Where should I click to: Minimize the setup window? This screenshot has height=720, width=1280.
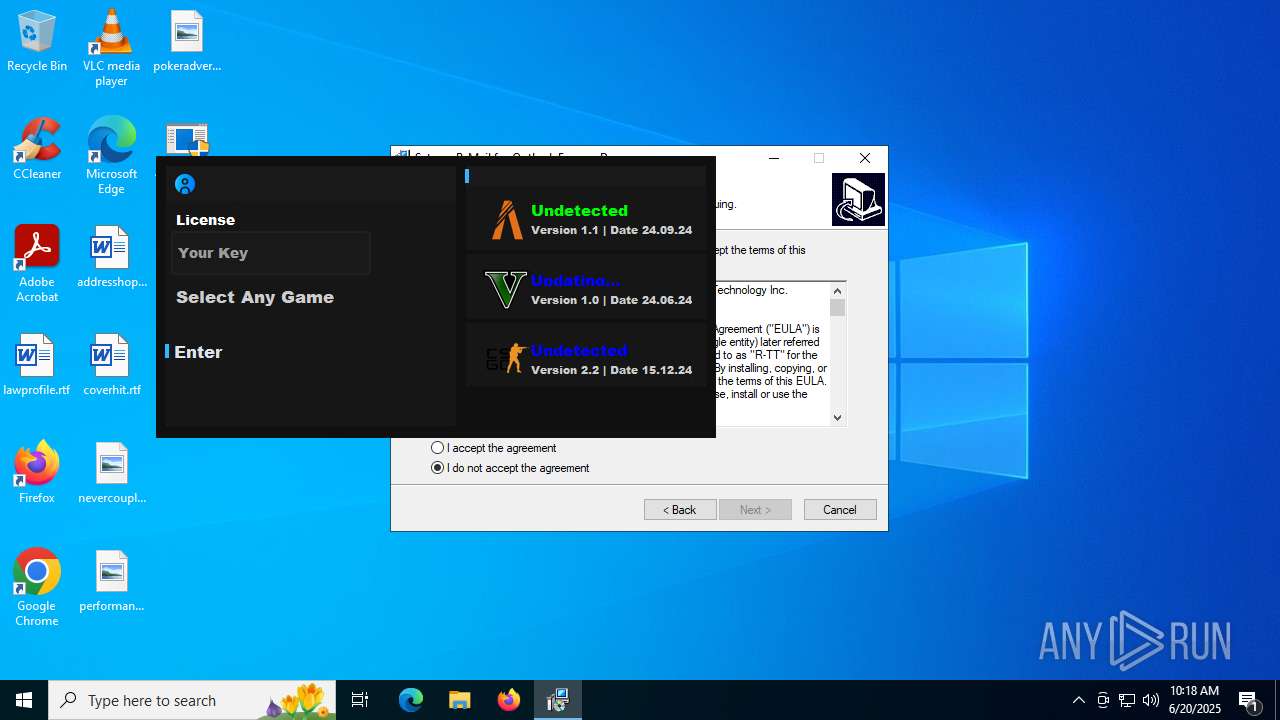[774, 158]
